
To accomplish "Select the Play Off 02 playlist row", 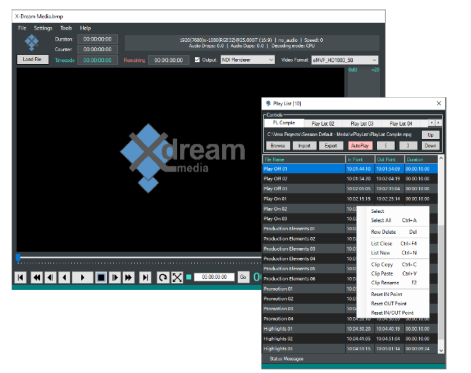I will (350, 179).
